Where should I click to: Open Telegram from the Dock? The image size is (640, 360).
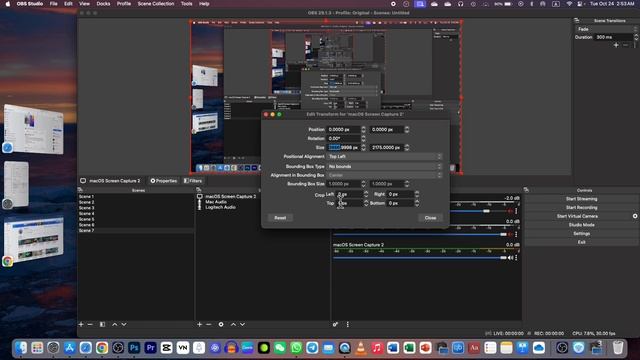312,347
